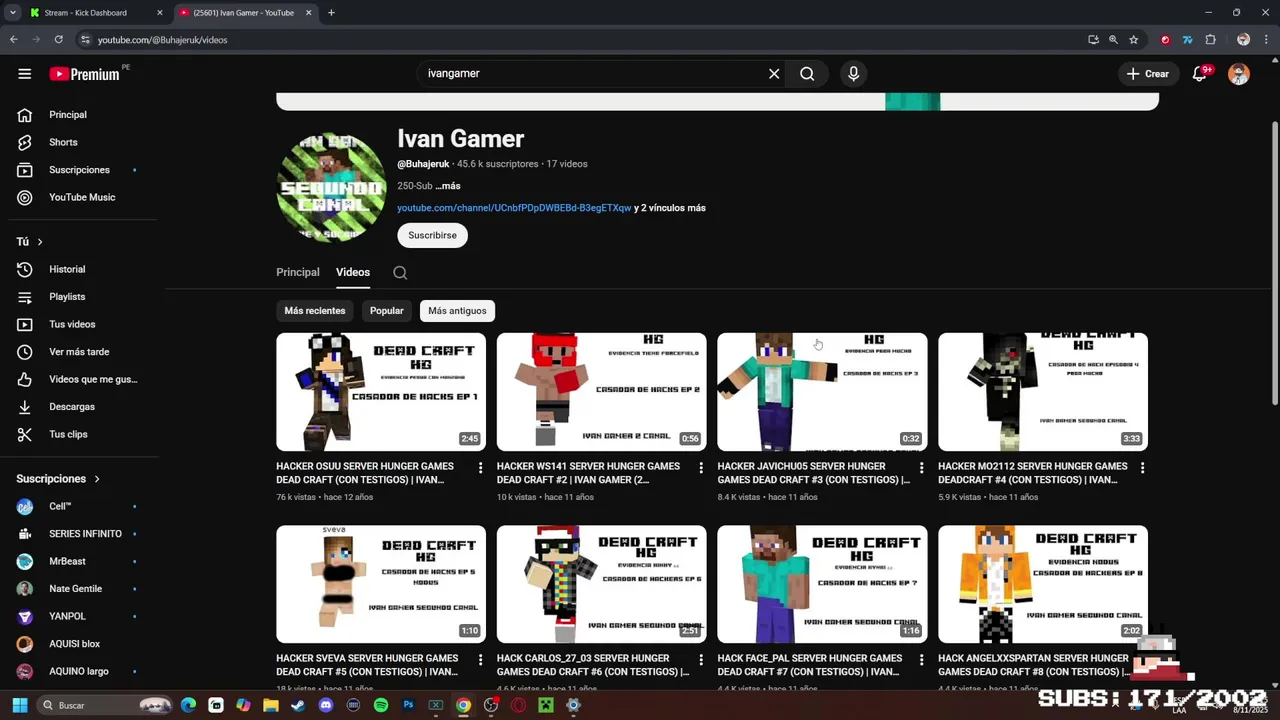Image resolution: width=1280 pixels, height=720 pixels.
Task: Click the magnifier search button
Action: pos(807,74)
